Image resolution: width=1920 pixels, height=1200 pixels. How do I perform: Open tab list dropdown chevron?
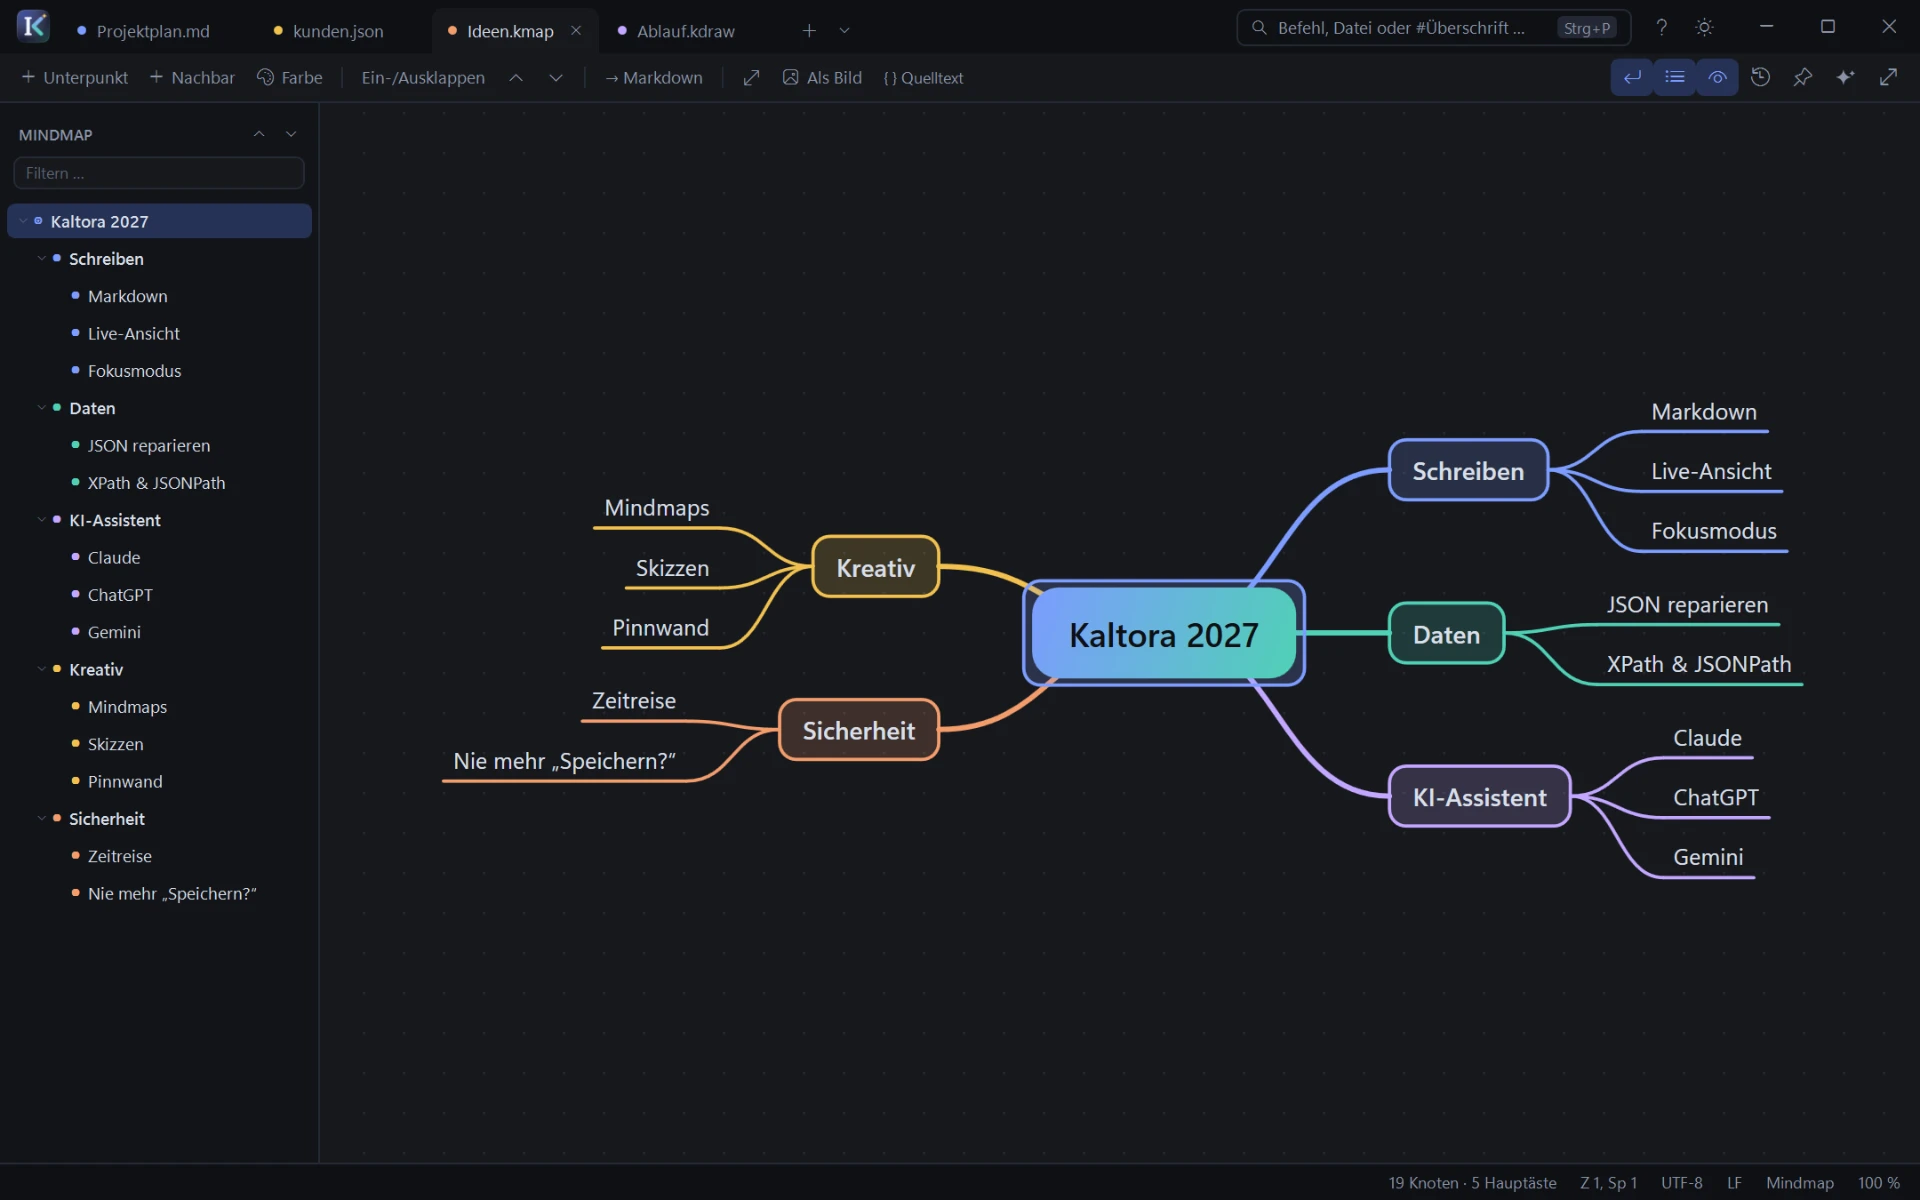click(845, 31)
